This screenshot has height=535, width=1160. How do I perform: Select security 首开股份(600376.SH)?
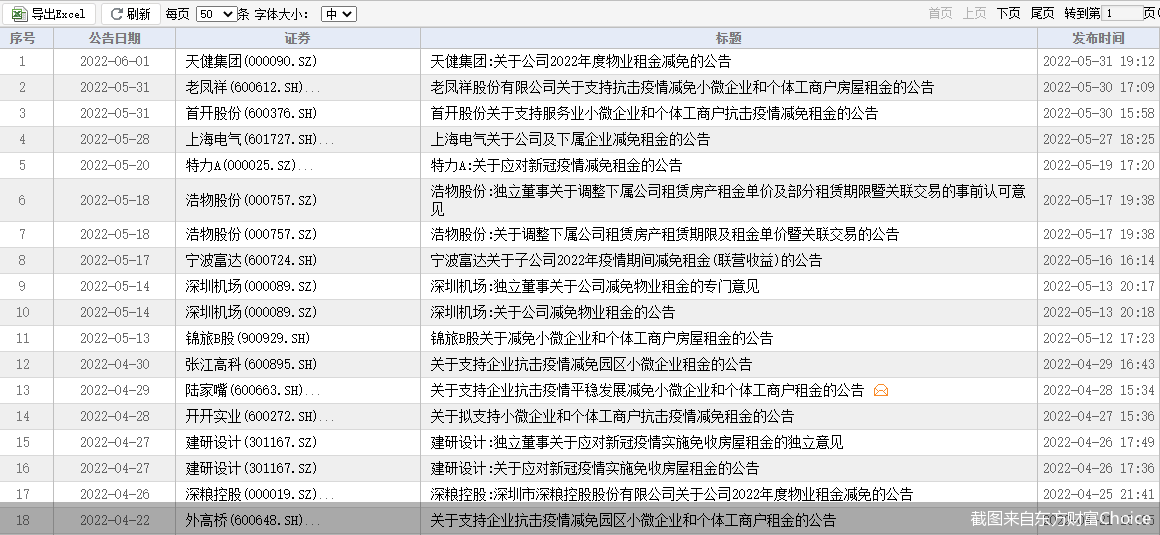pyautogui.click(x=251, y=113)
